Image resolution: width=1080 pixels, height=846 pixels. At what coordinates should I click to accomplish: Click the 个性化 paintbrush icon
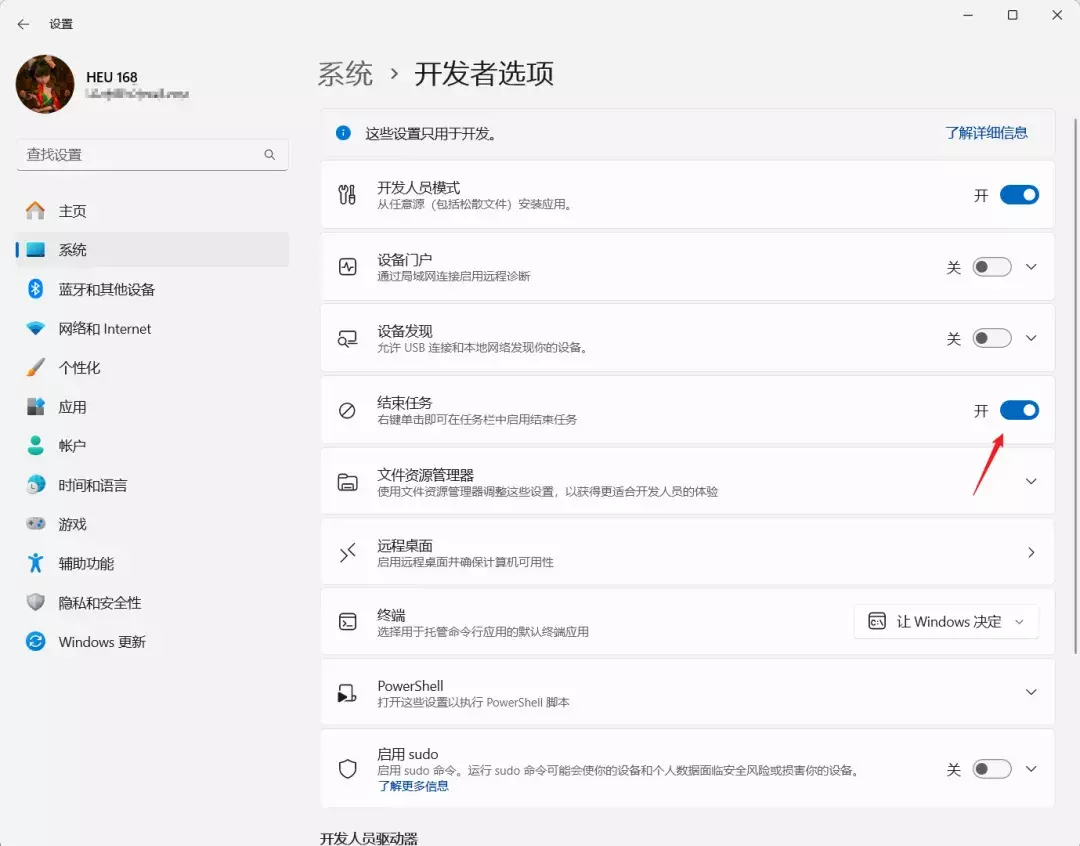click(36, 368)
